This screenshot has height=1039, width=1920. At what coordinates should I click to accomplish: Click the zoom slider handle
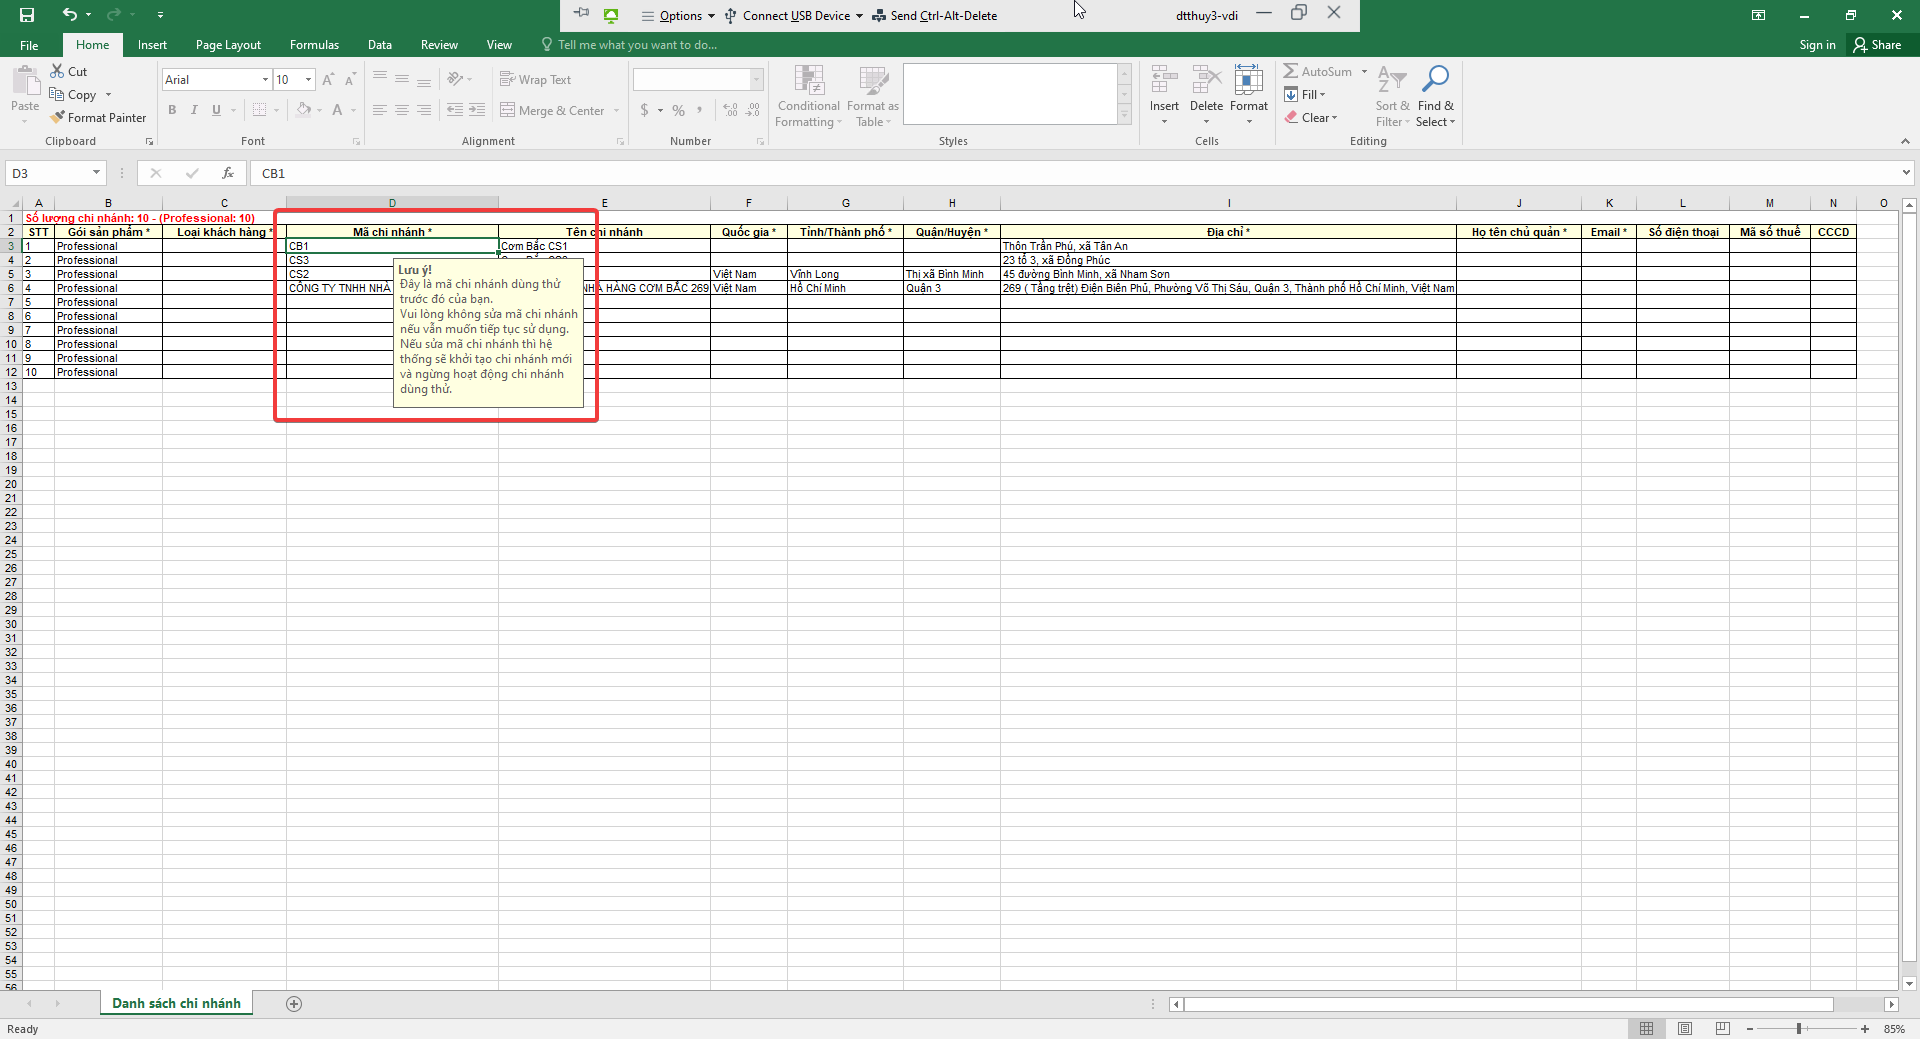click(1799, 1029)
